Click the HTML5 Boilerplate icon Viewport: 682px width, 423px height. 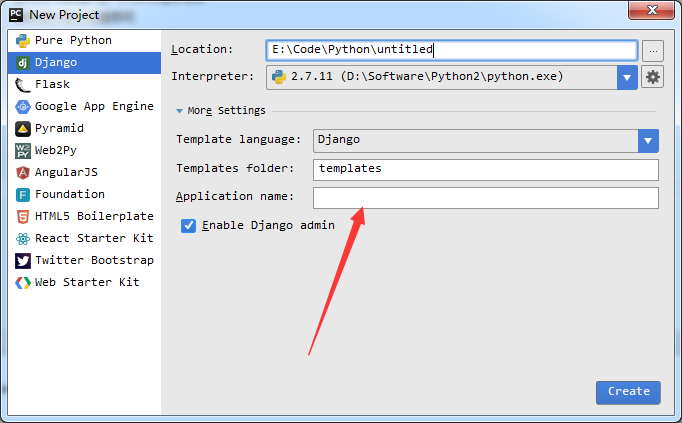(23, 216)
